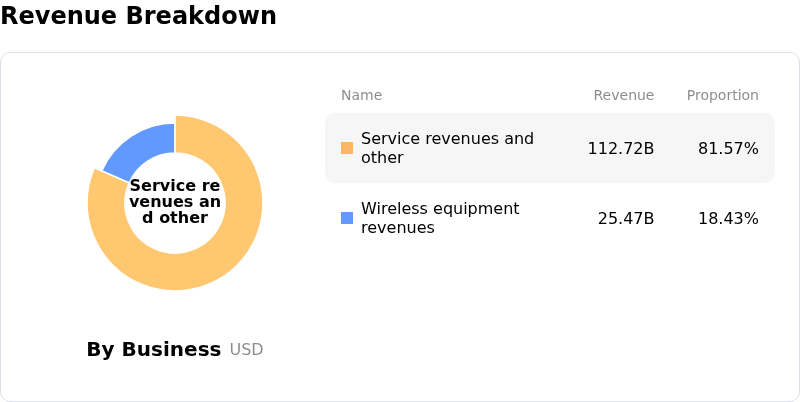Click the Revenue column header
Image resolution: width=800 pixels, height=402 pixels.
pos(623,95)
